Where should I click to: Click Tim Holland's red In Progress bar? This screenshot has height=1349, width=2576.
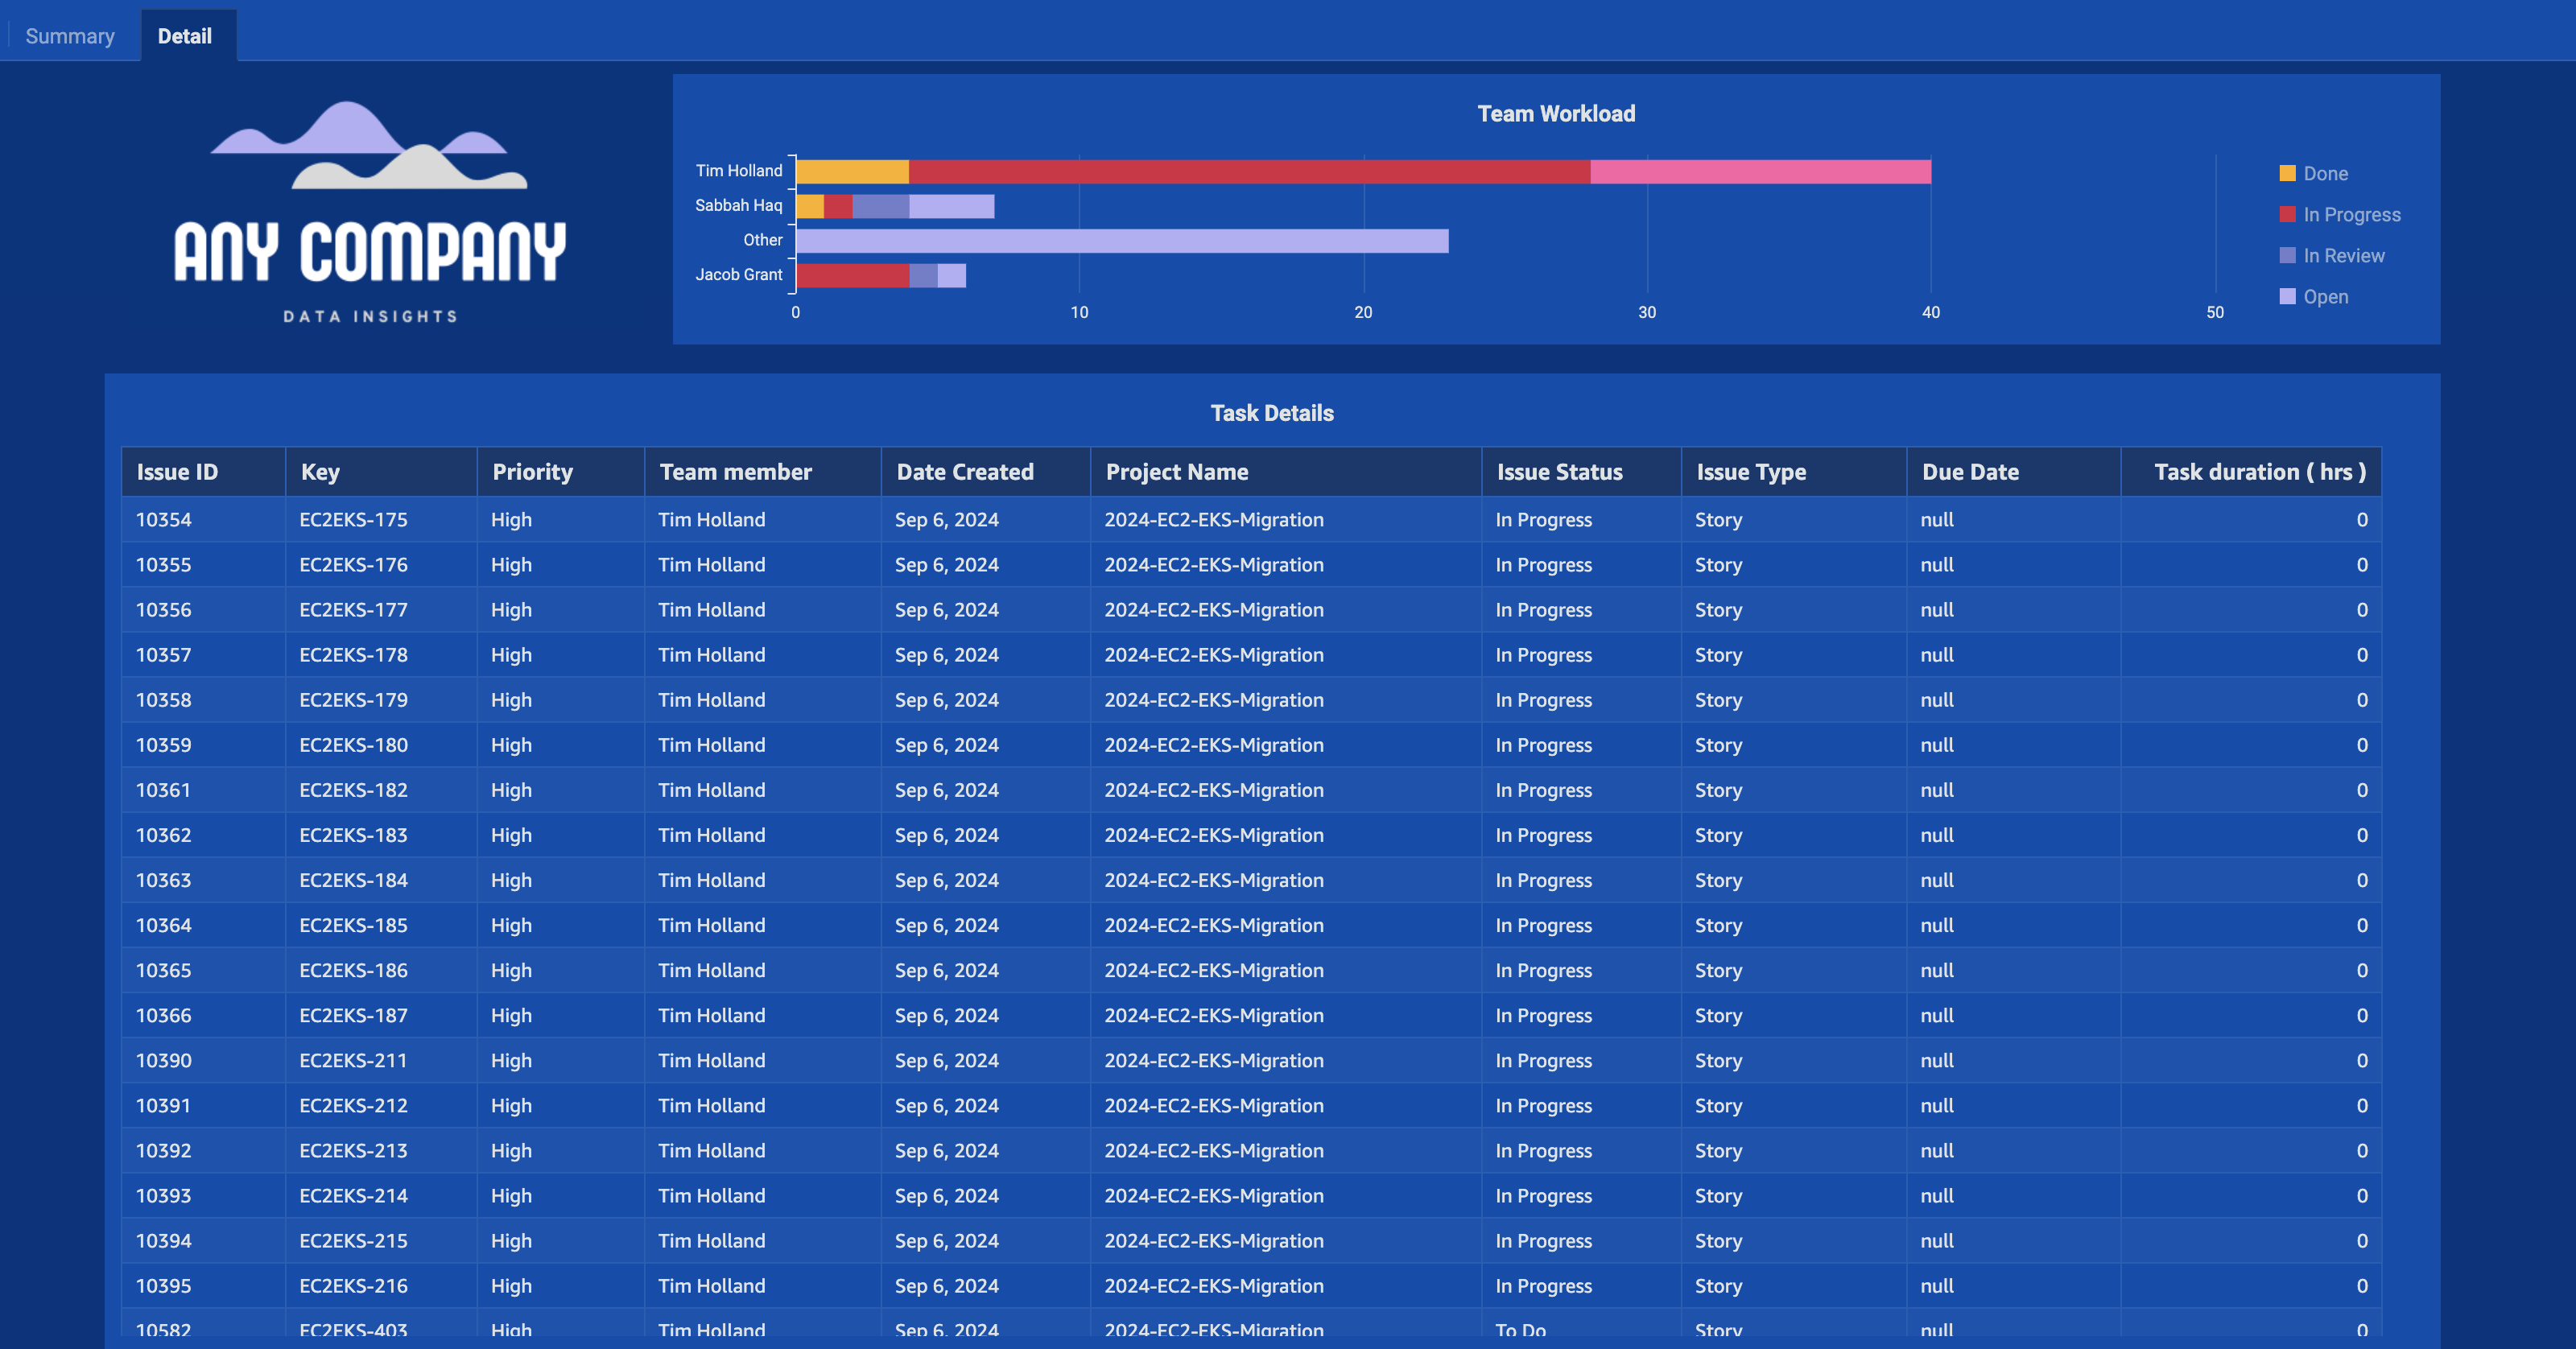1250,172
